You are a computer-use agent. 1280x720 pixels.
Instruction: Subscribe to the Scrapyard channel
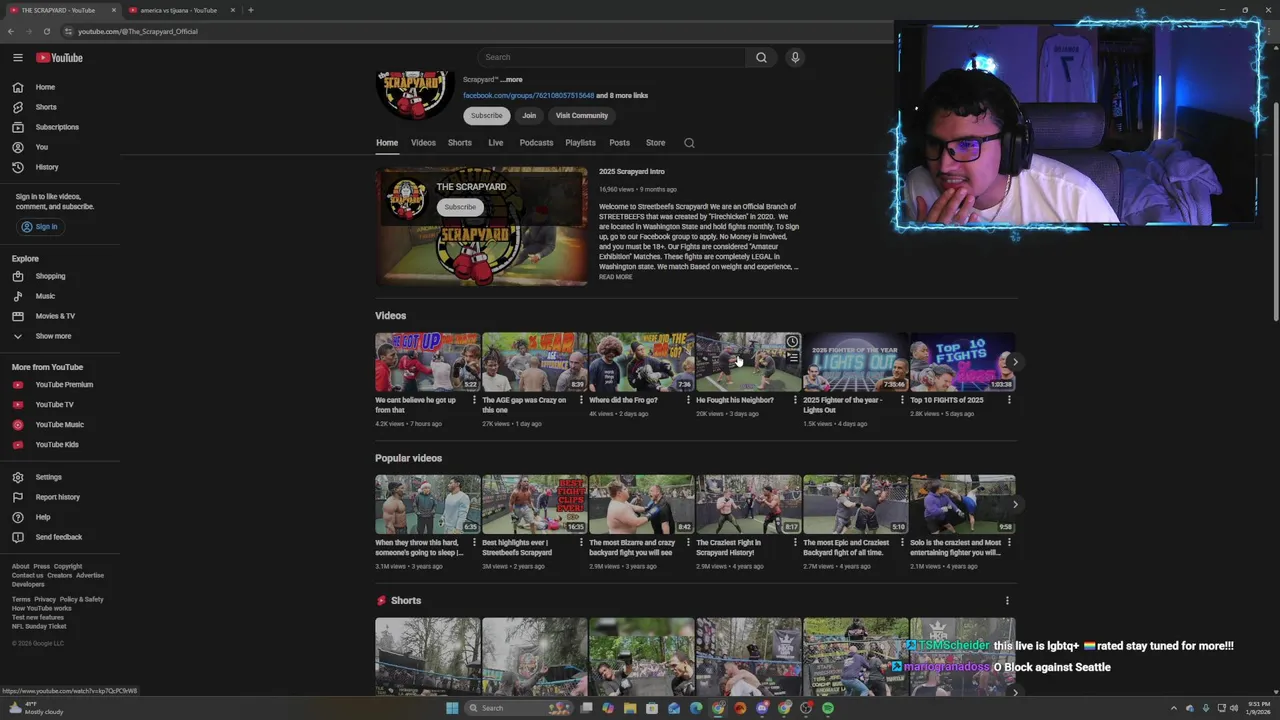487,115
